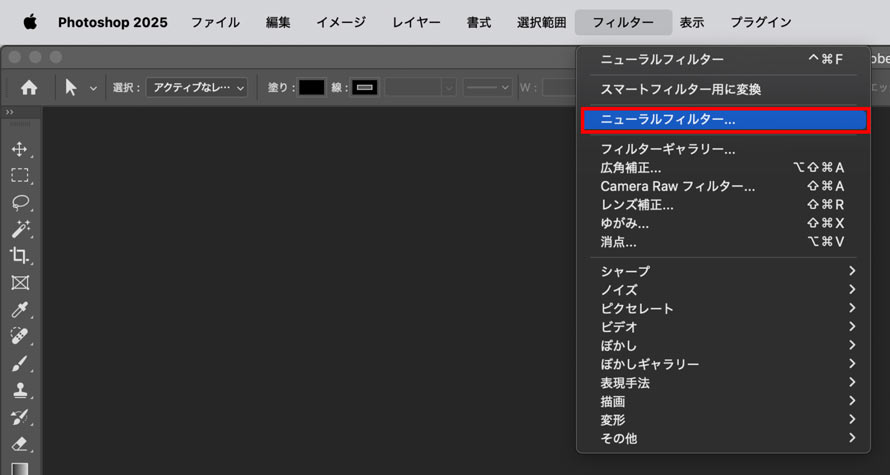Expand the 描画 submenu
The width and height of the screenshot is (890, 475).
pos(723,402)
